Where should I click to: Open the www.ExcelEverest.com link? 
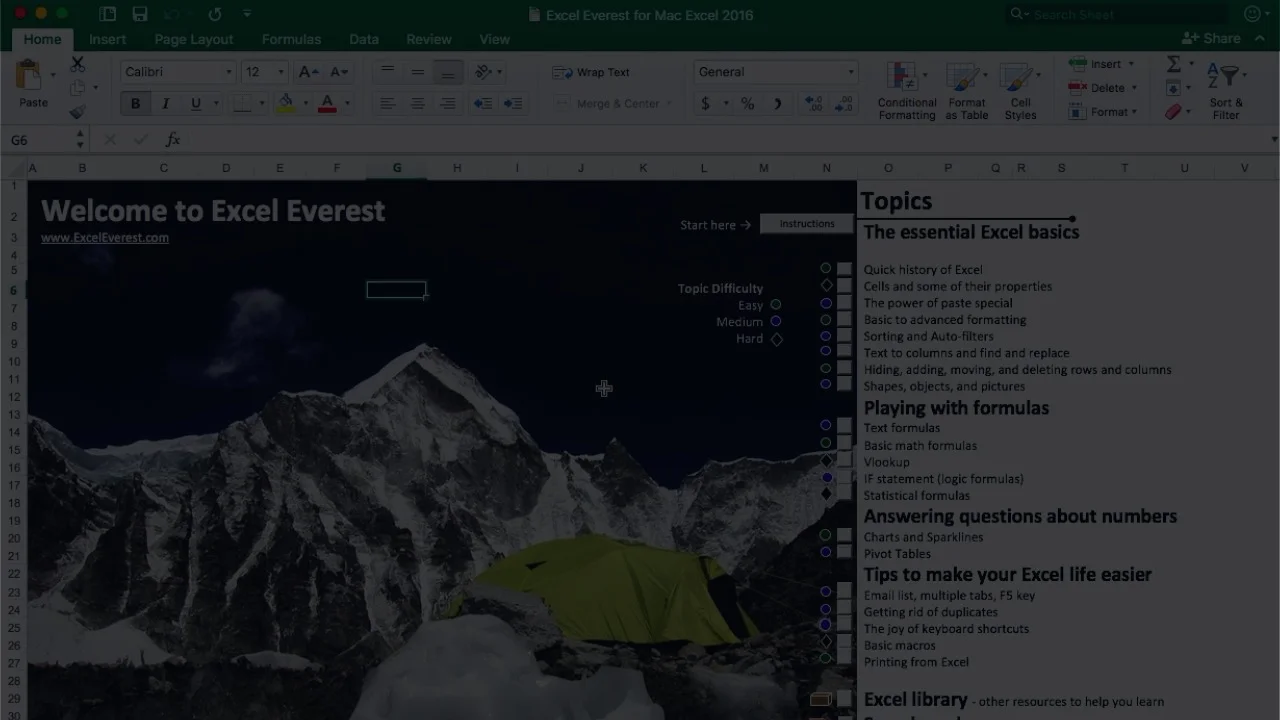[x=105, y=238]
